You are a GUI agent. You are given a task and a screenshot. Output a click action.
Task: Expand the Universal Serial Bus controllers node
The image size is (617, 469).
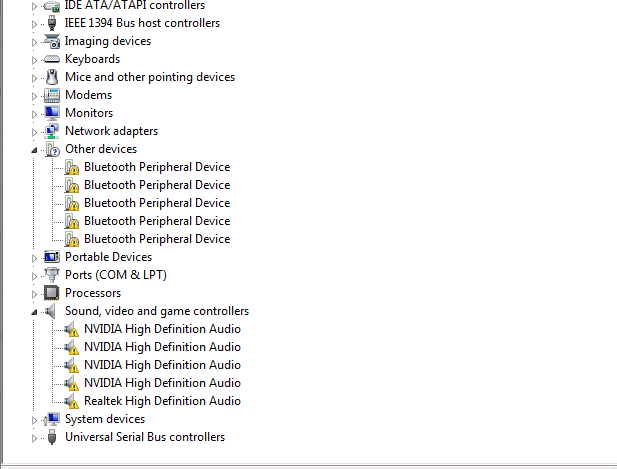pyautogui.click(x=34, y=438)
